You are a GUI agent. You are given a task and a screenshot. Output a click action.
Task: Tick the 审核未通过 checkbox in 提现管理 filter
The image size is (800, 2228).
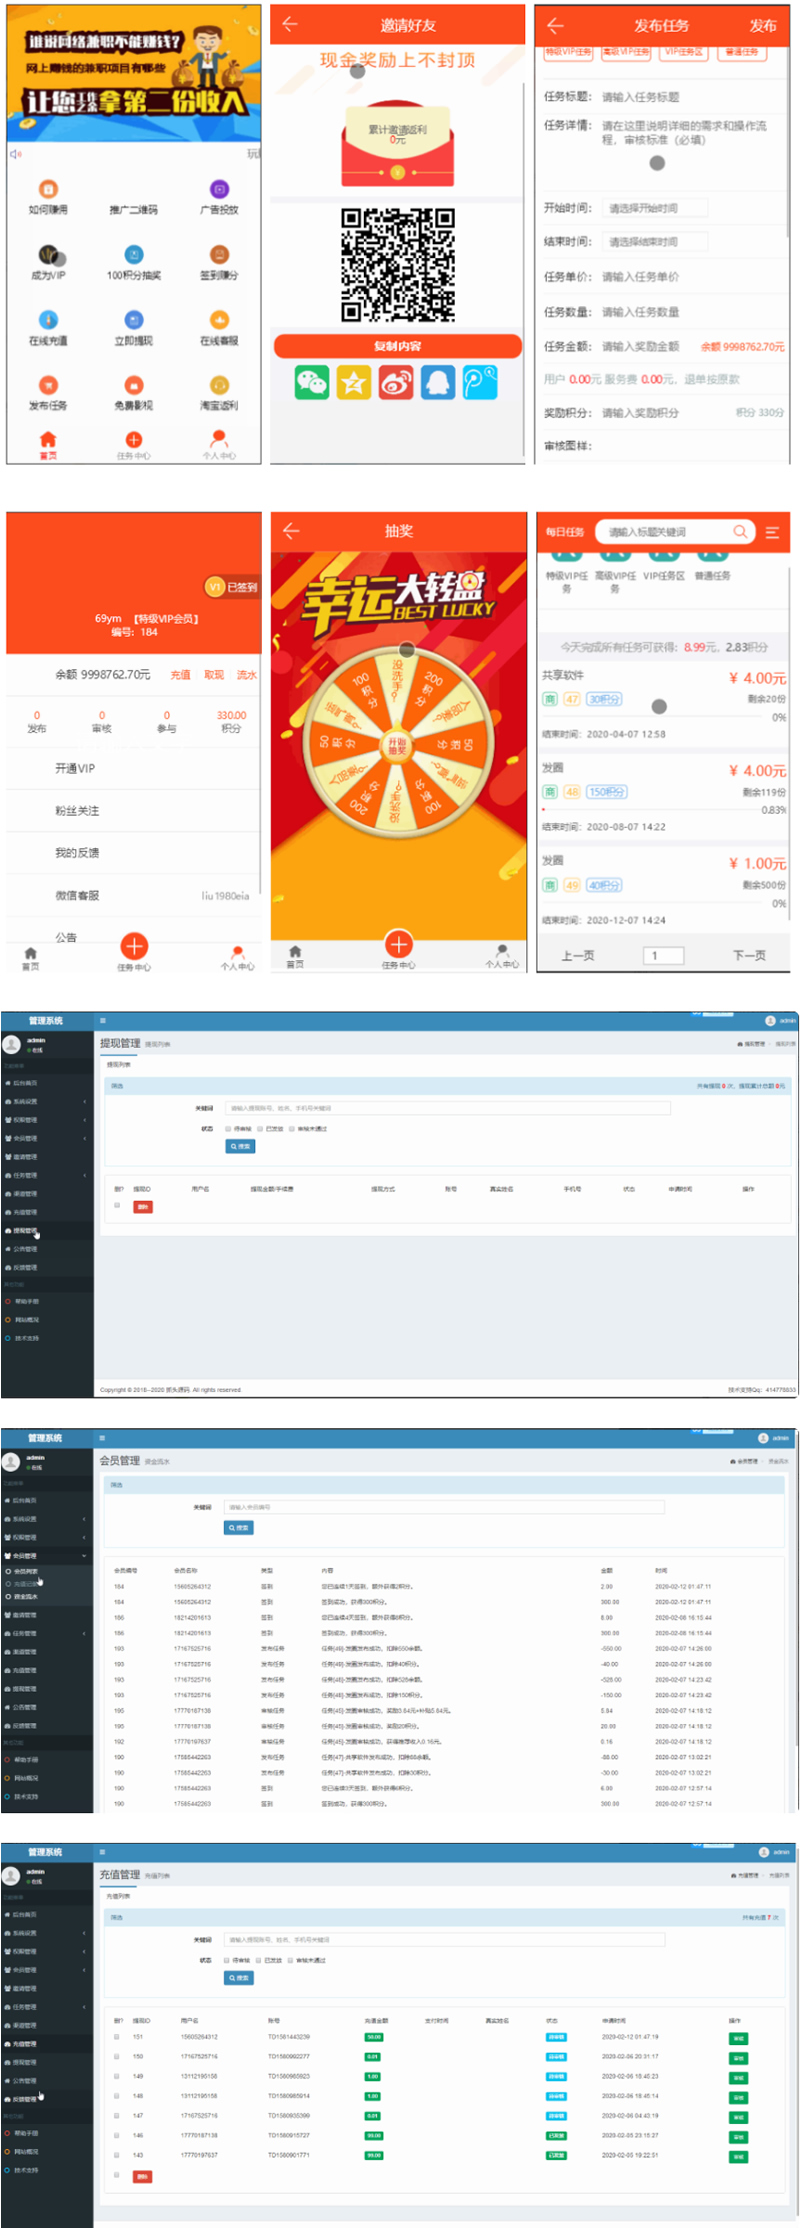(x=292, y=1129)
